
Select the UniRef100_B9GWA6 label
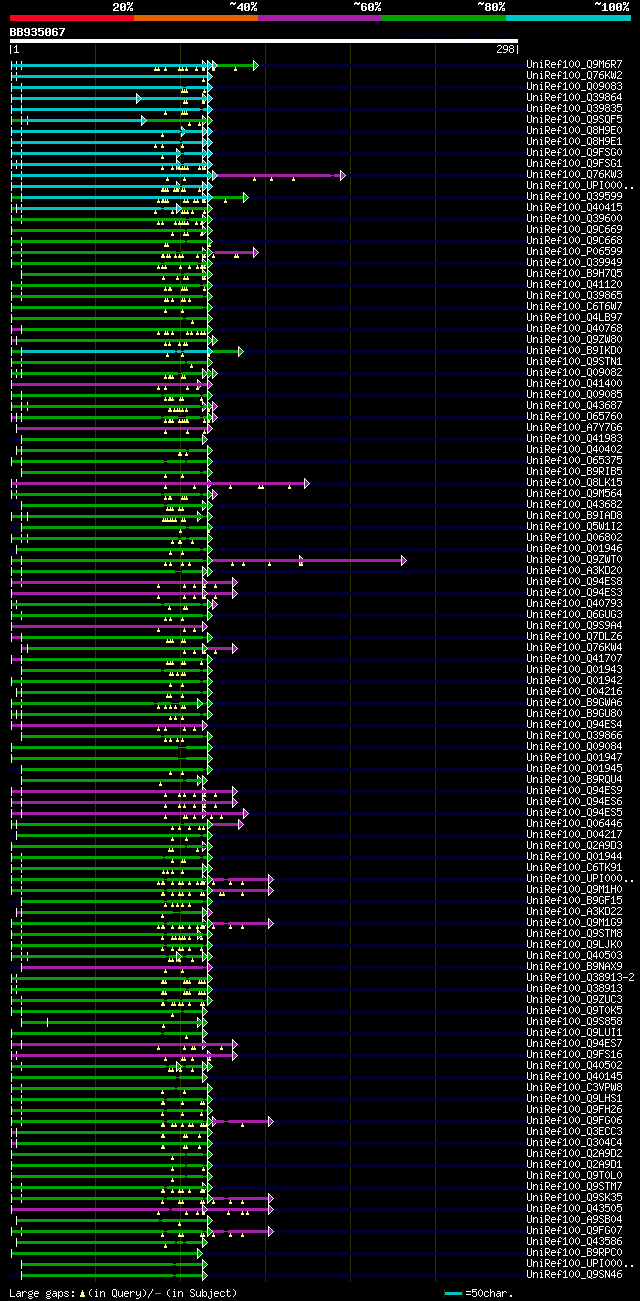click(574, 703)
